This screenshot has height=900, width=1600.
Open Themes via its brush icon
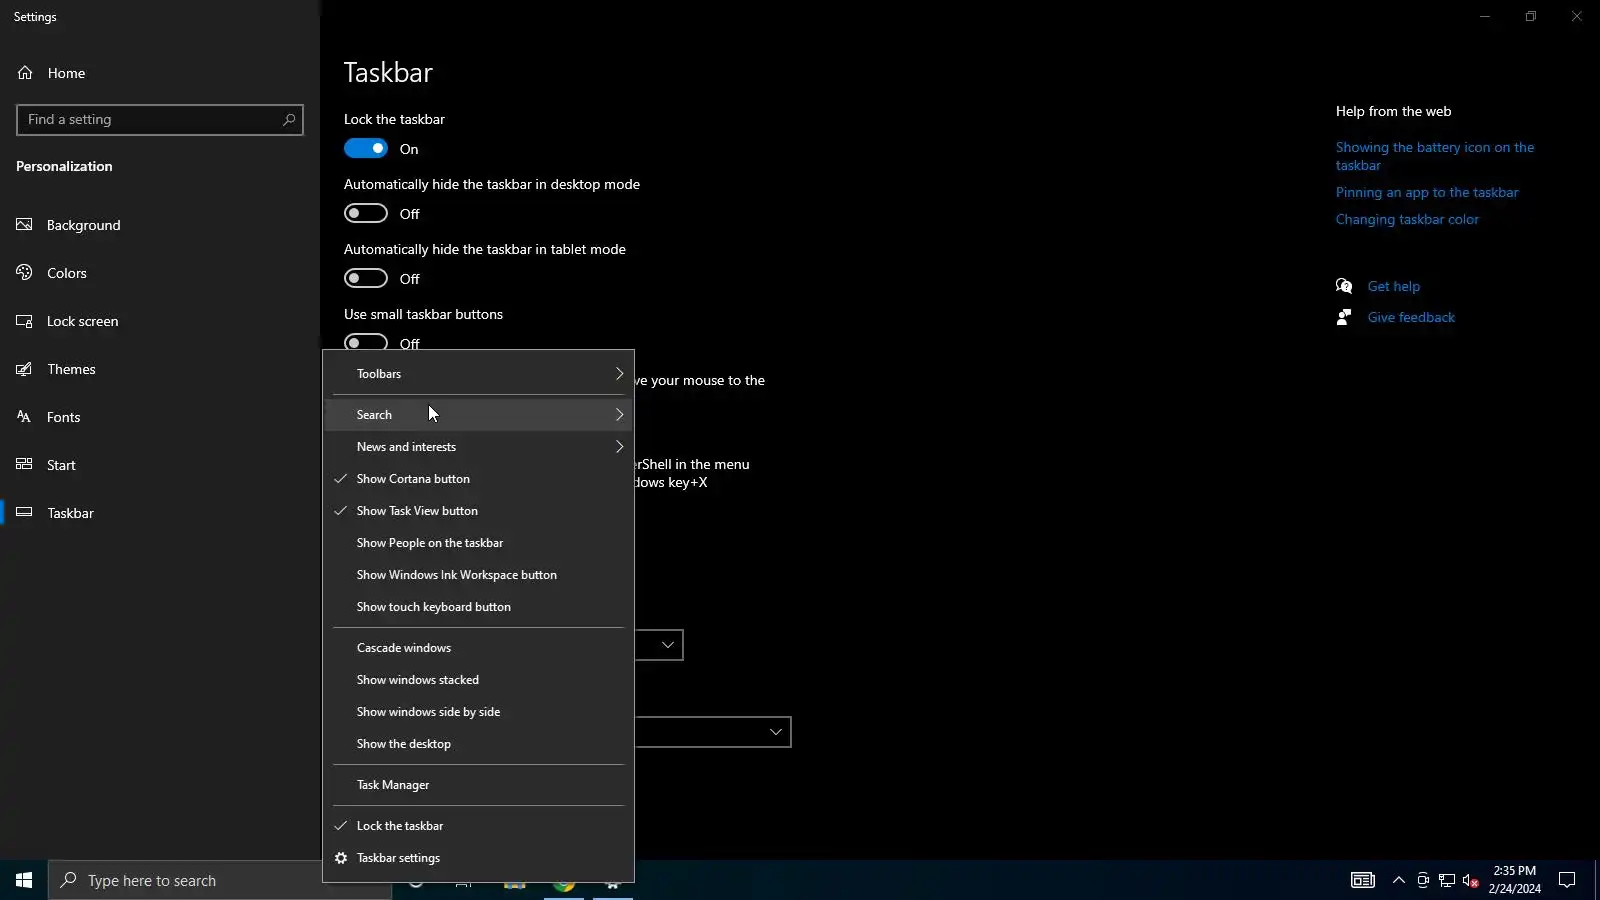tap(25, 369)
